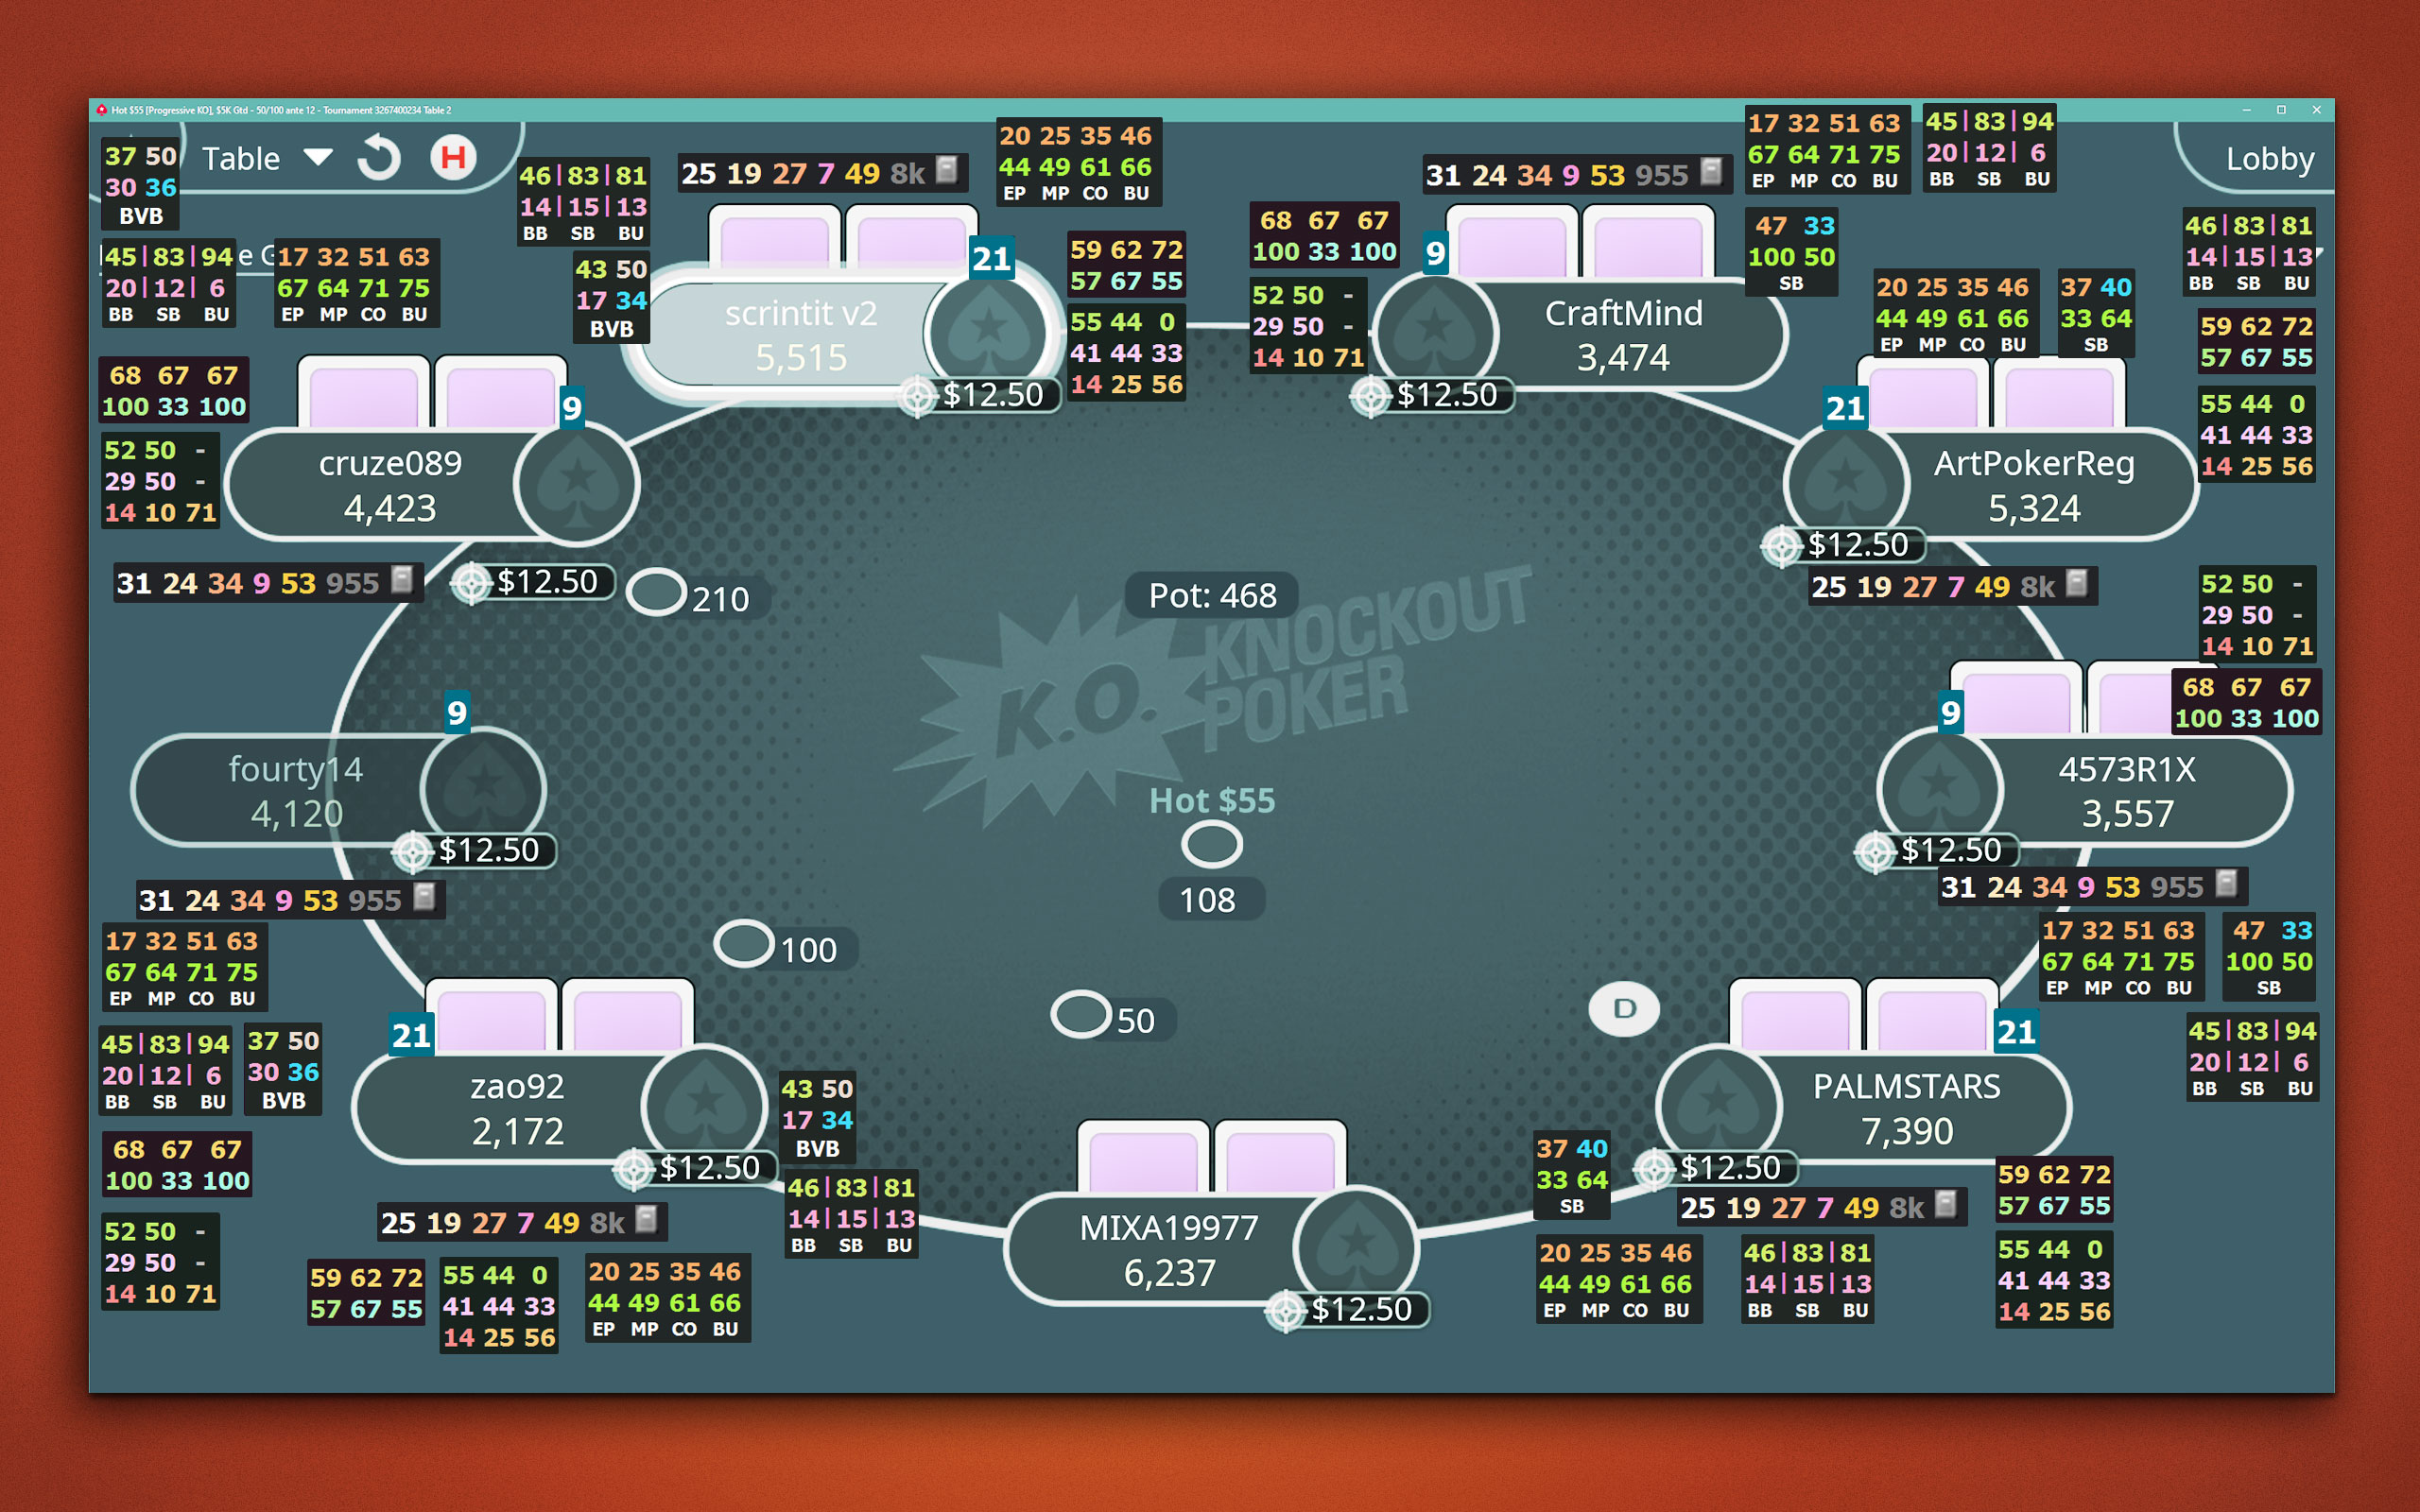
Task: Open notes icon in fourty14 HUD
Action: click(x=425, y=896)
